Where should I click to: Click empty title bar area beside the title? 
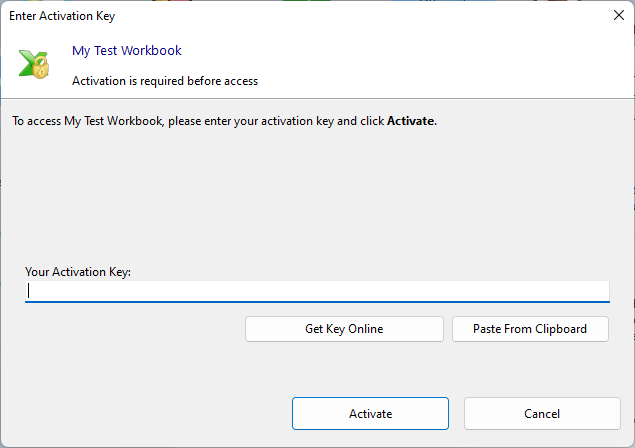(x=350, y=16)
